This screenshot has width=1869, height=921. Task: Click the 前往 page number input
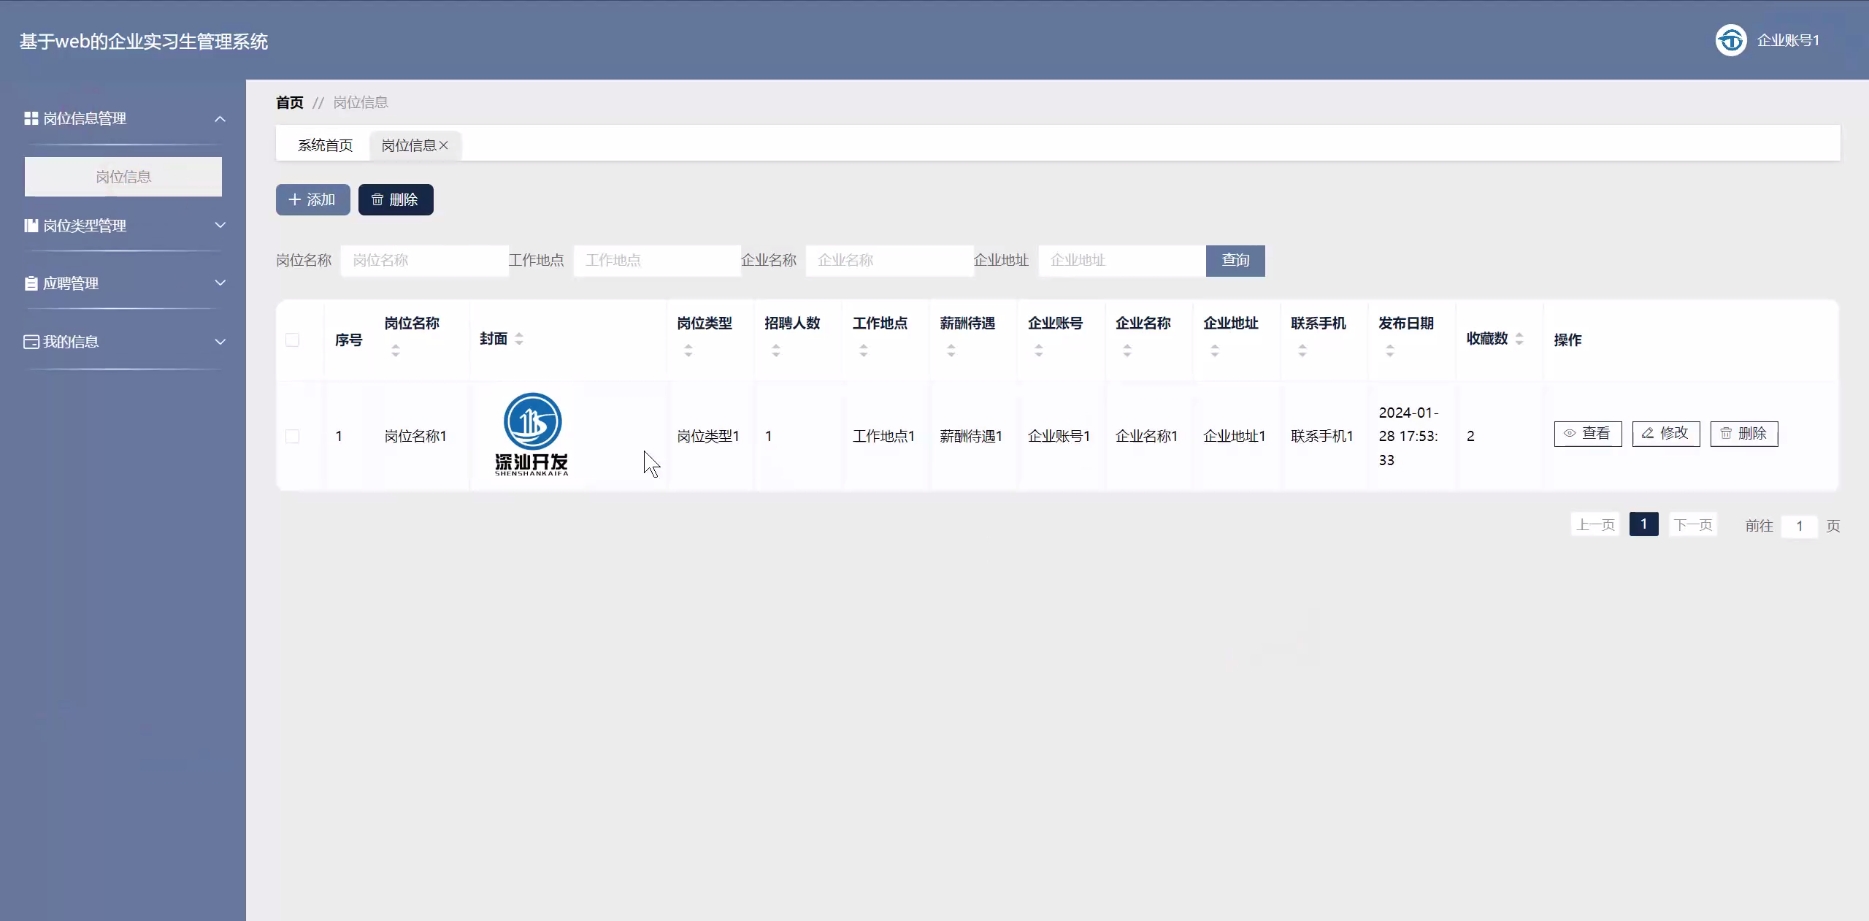pos(1799,526)
